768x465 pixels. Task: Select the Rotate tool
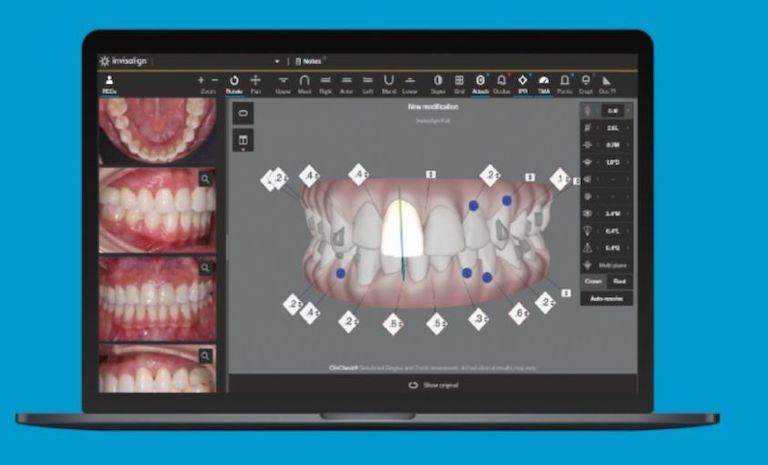click(x=234, y=84)
